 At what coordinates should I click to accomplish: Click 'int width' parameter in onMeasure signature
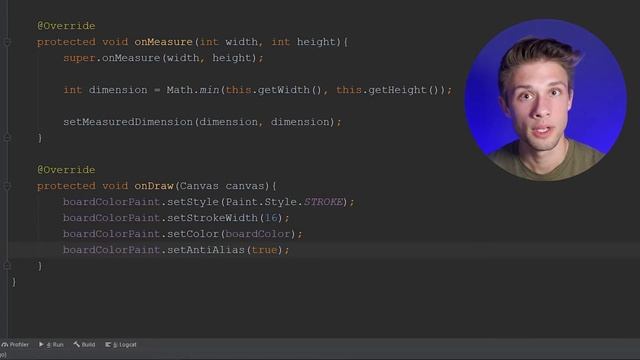coord(229,42)
